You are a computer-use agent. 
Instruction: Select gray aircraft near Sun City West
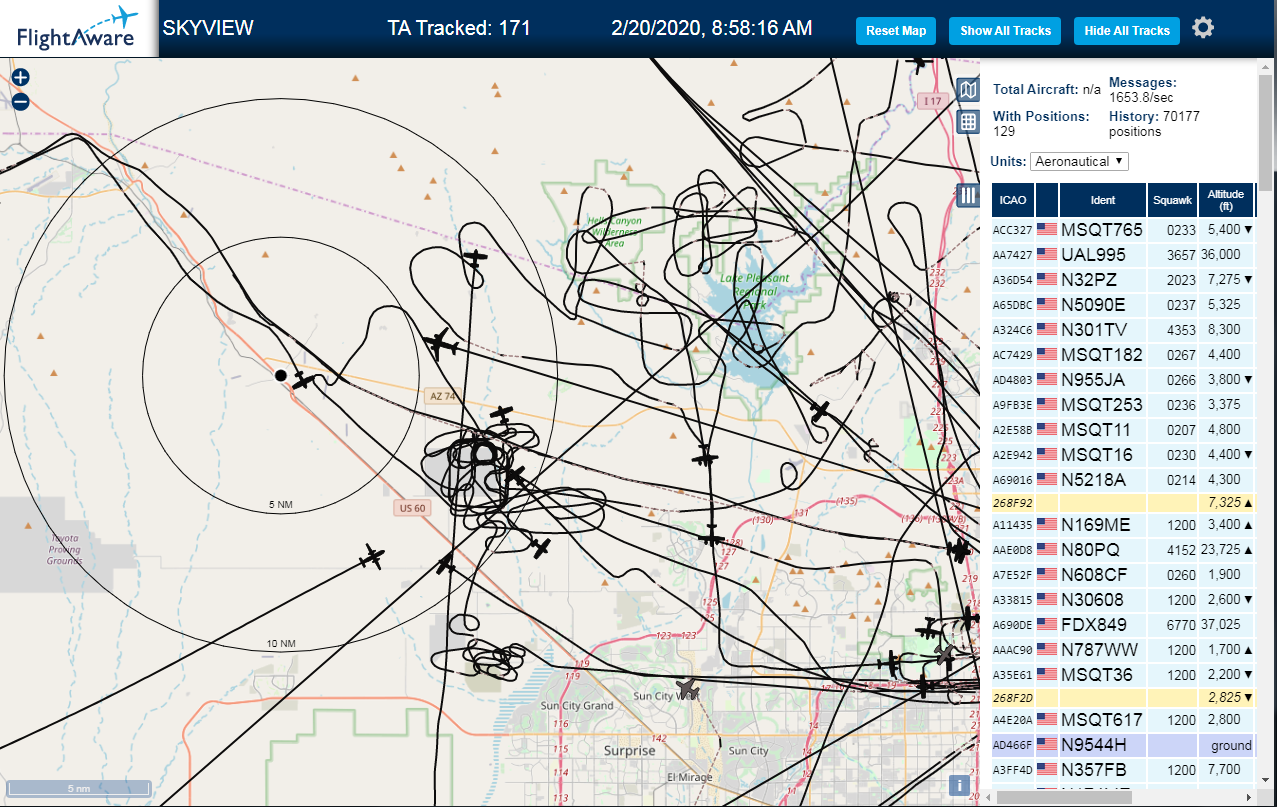click(688, 688)
